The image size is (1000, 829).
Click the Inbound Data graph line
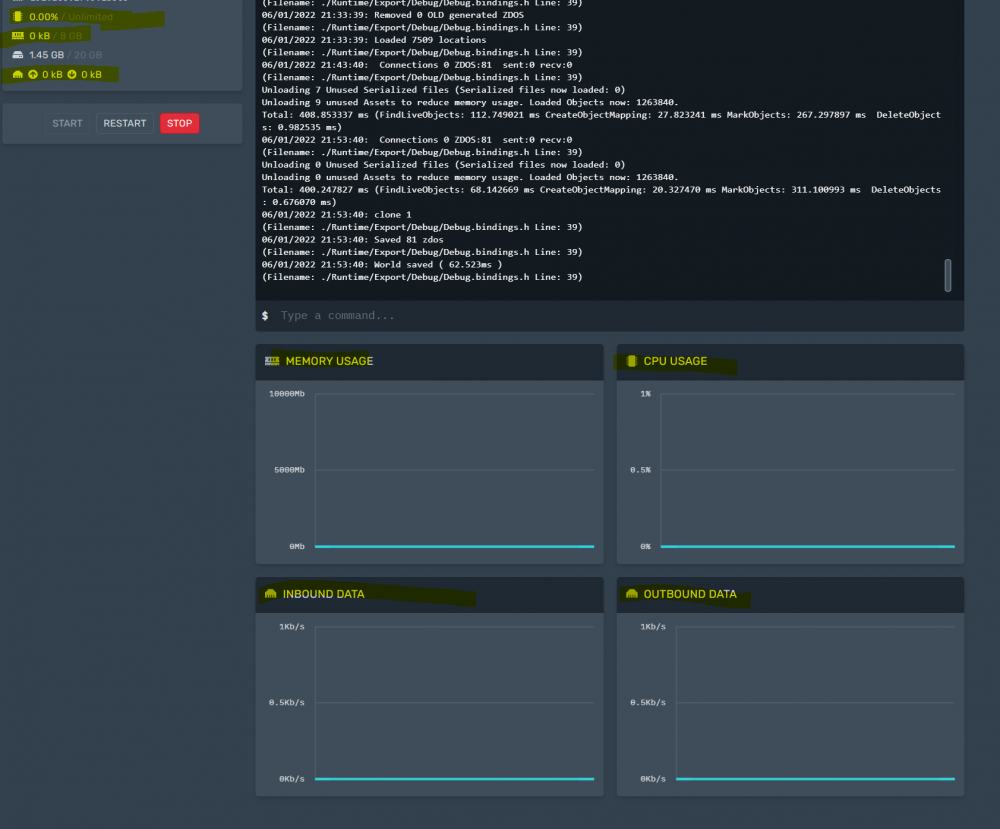tap(454, 779)
